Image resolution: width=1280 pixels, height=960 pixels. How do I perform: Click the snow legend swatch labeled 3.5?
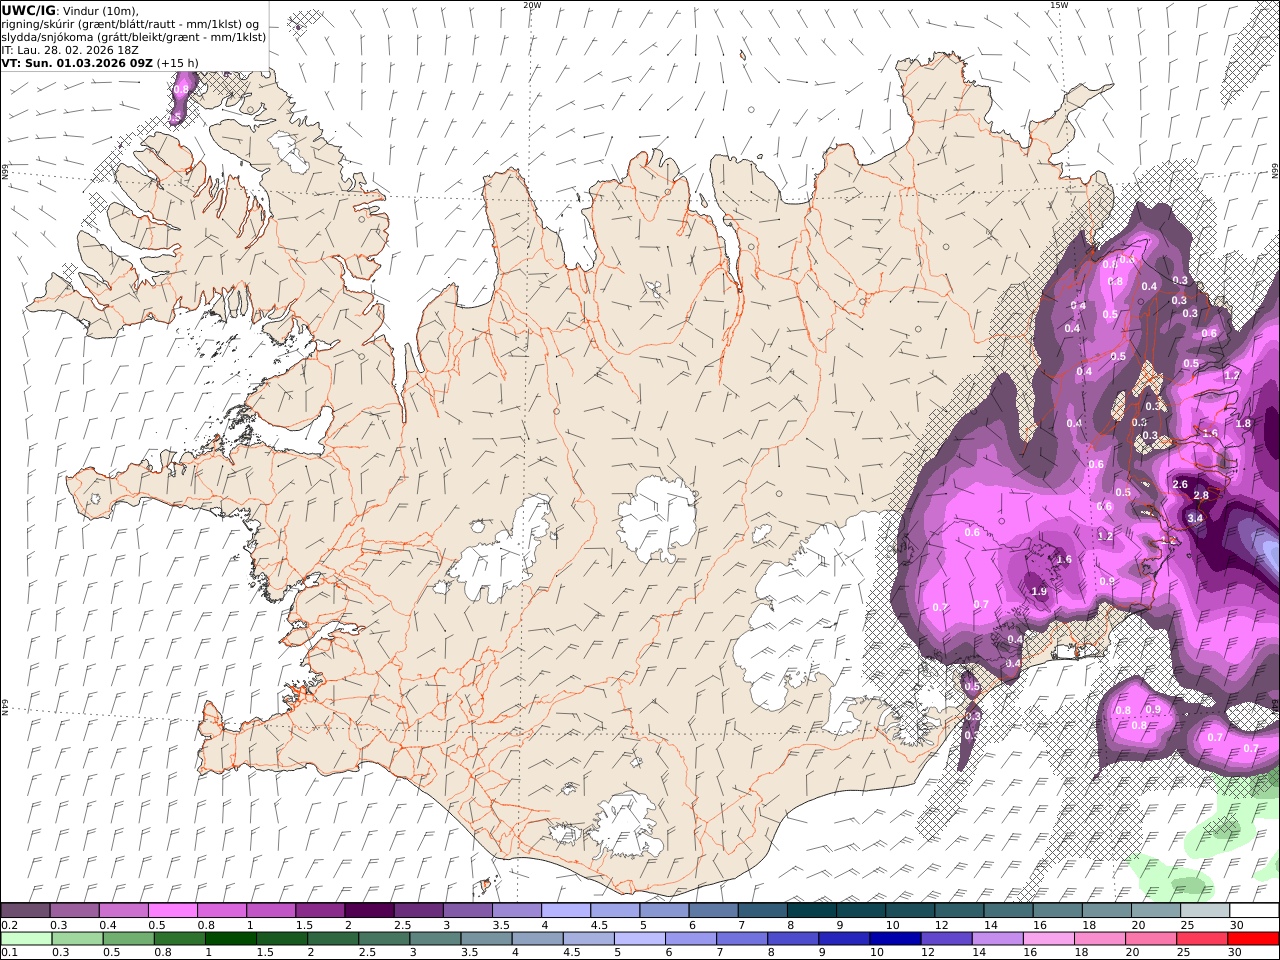point(516,911)
